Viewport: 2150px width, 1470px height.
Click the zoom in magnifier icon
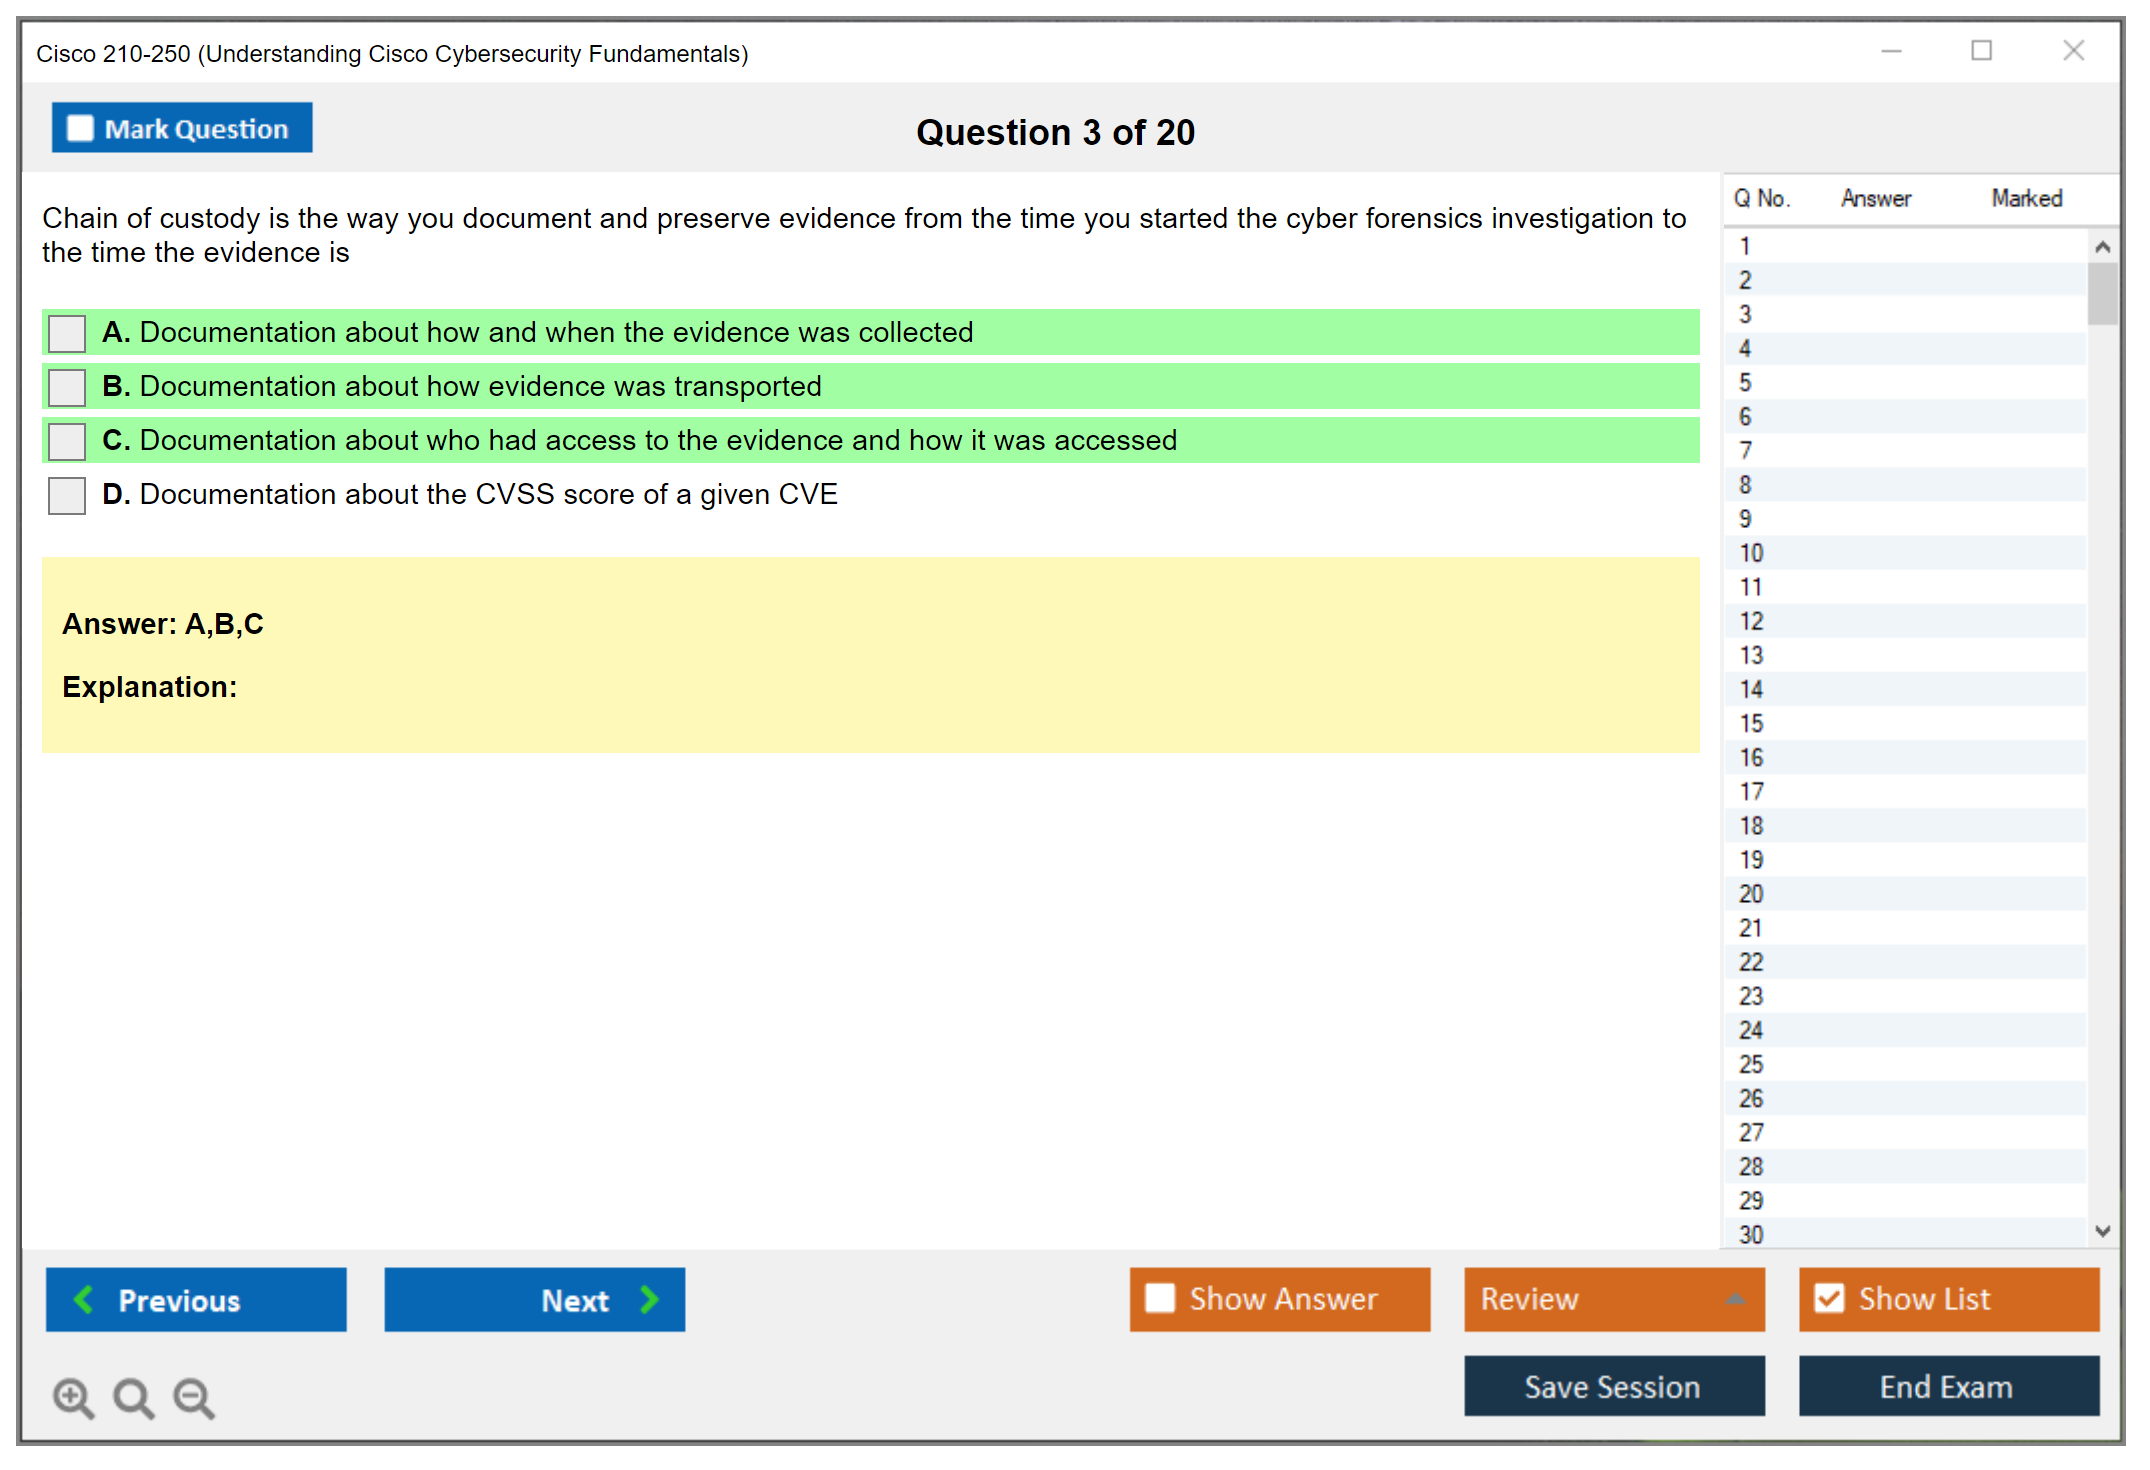click(73, 1397)
